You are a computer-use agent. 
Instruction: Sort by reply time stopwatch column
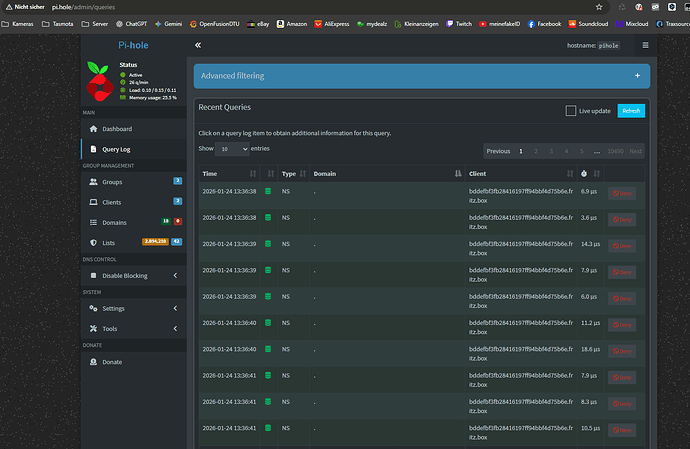pos(590,173)
